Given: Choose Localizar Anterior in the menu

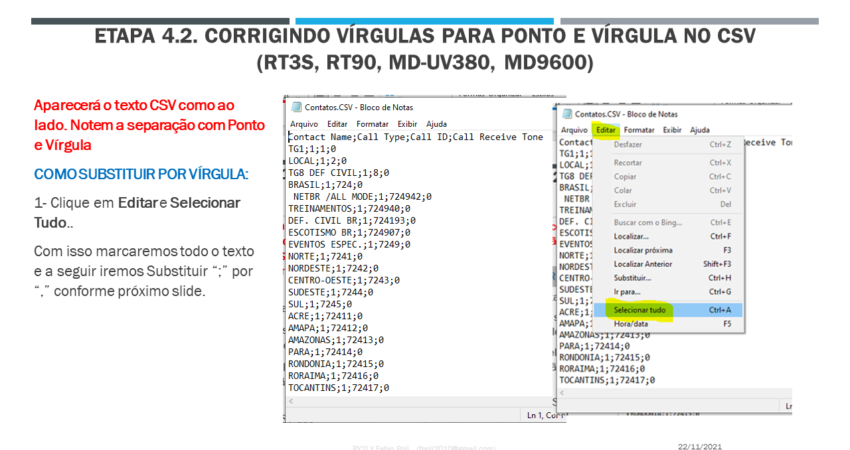Looking at the screenshot, I should (669, 264).
